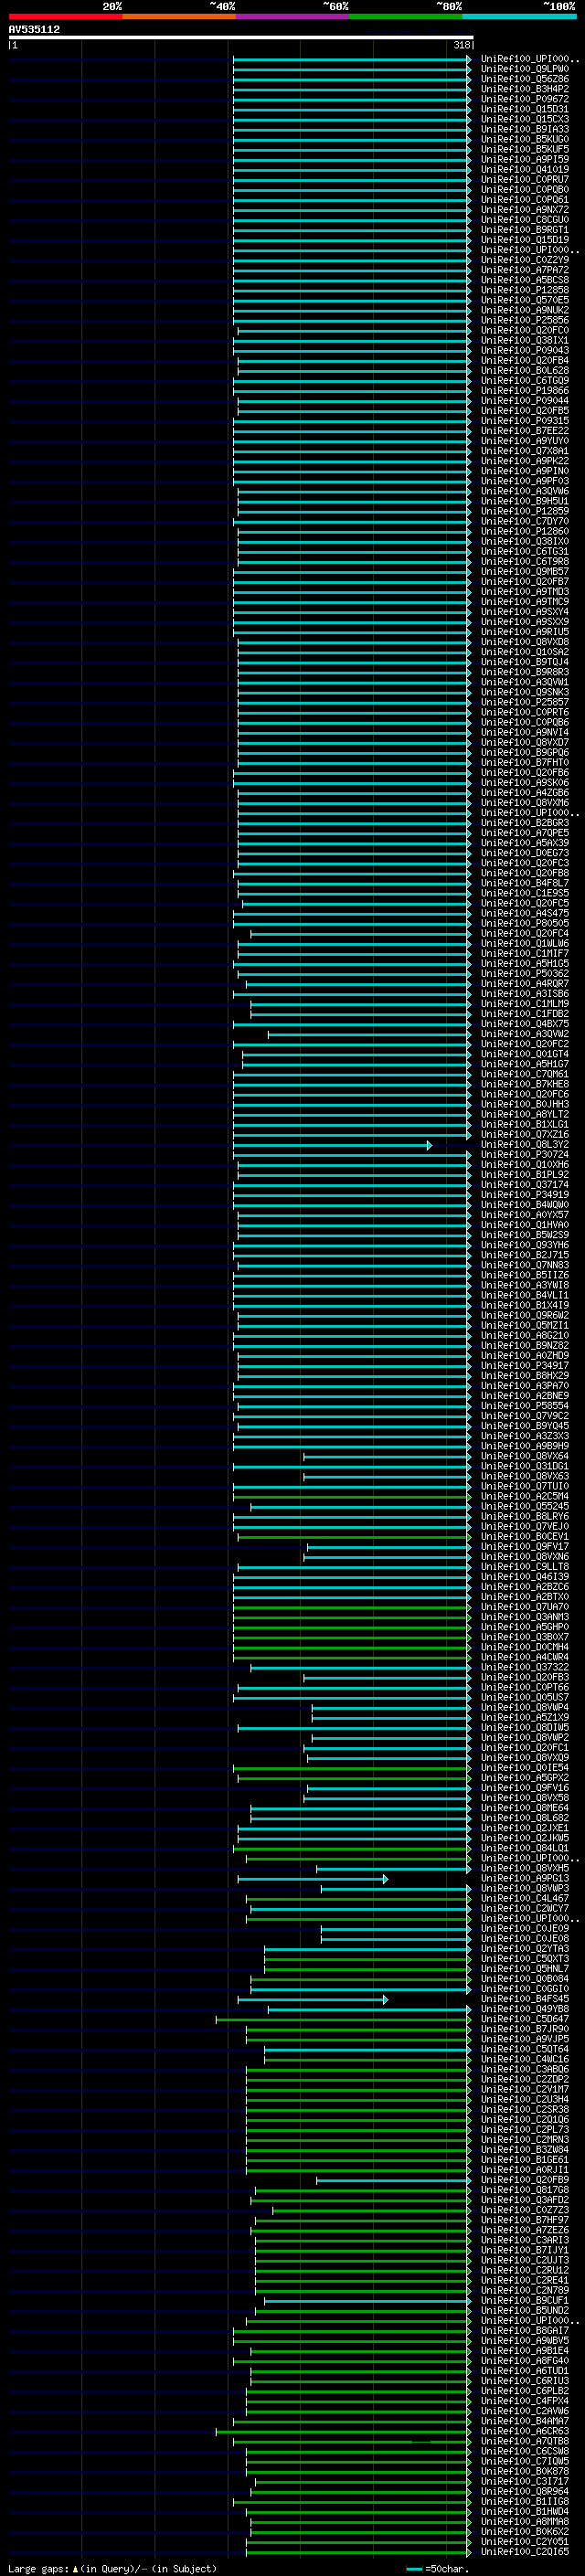Select the UniRef100_A7QTB8 label
Viewport: 585px width, 2576px height.
(524, 2441)
